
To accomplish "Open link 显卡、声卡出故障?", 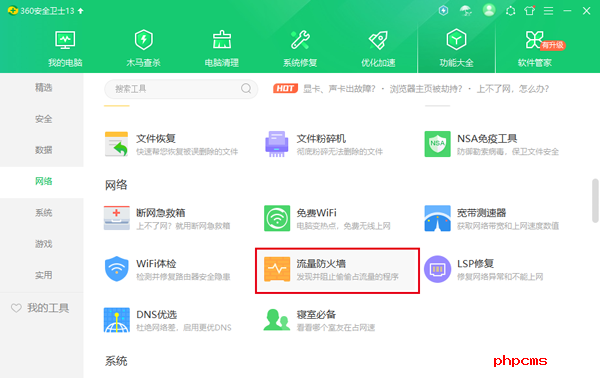I will tap(339, 89).
